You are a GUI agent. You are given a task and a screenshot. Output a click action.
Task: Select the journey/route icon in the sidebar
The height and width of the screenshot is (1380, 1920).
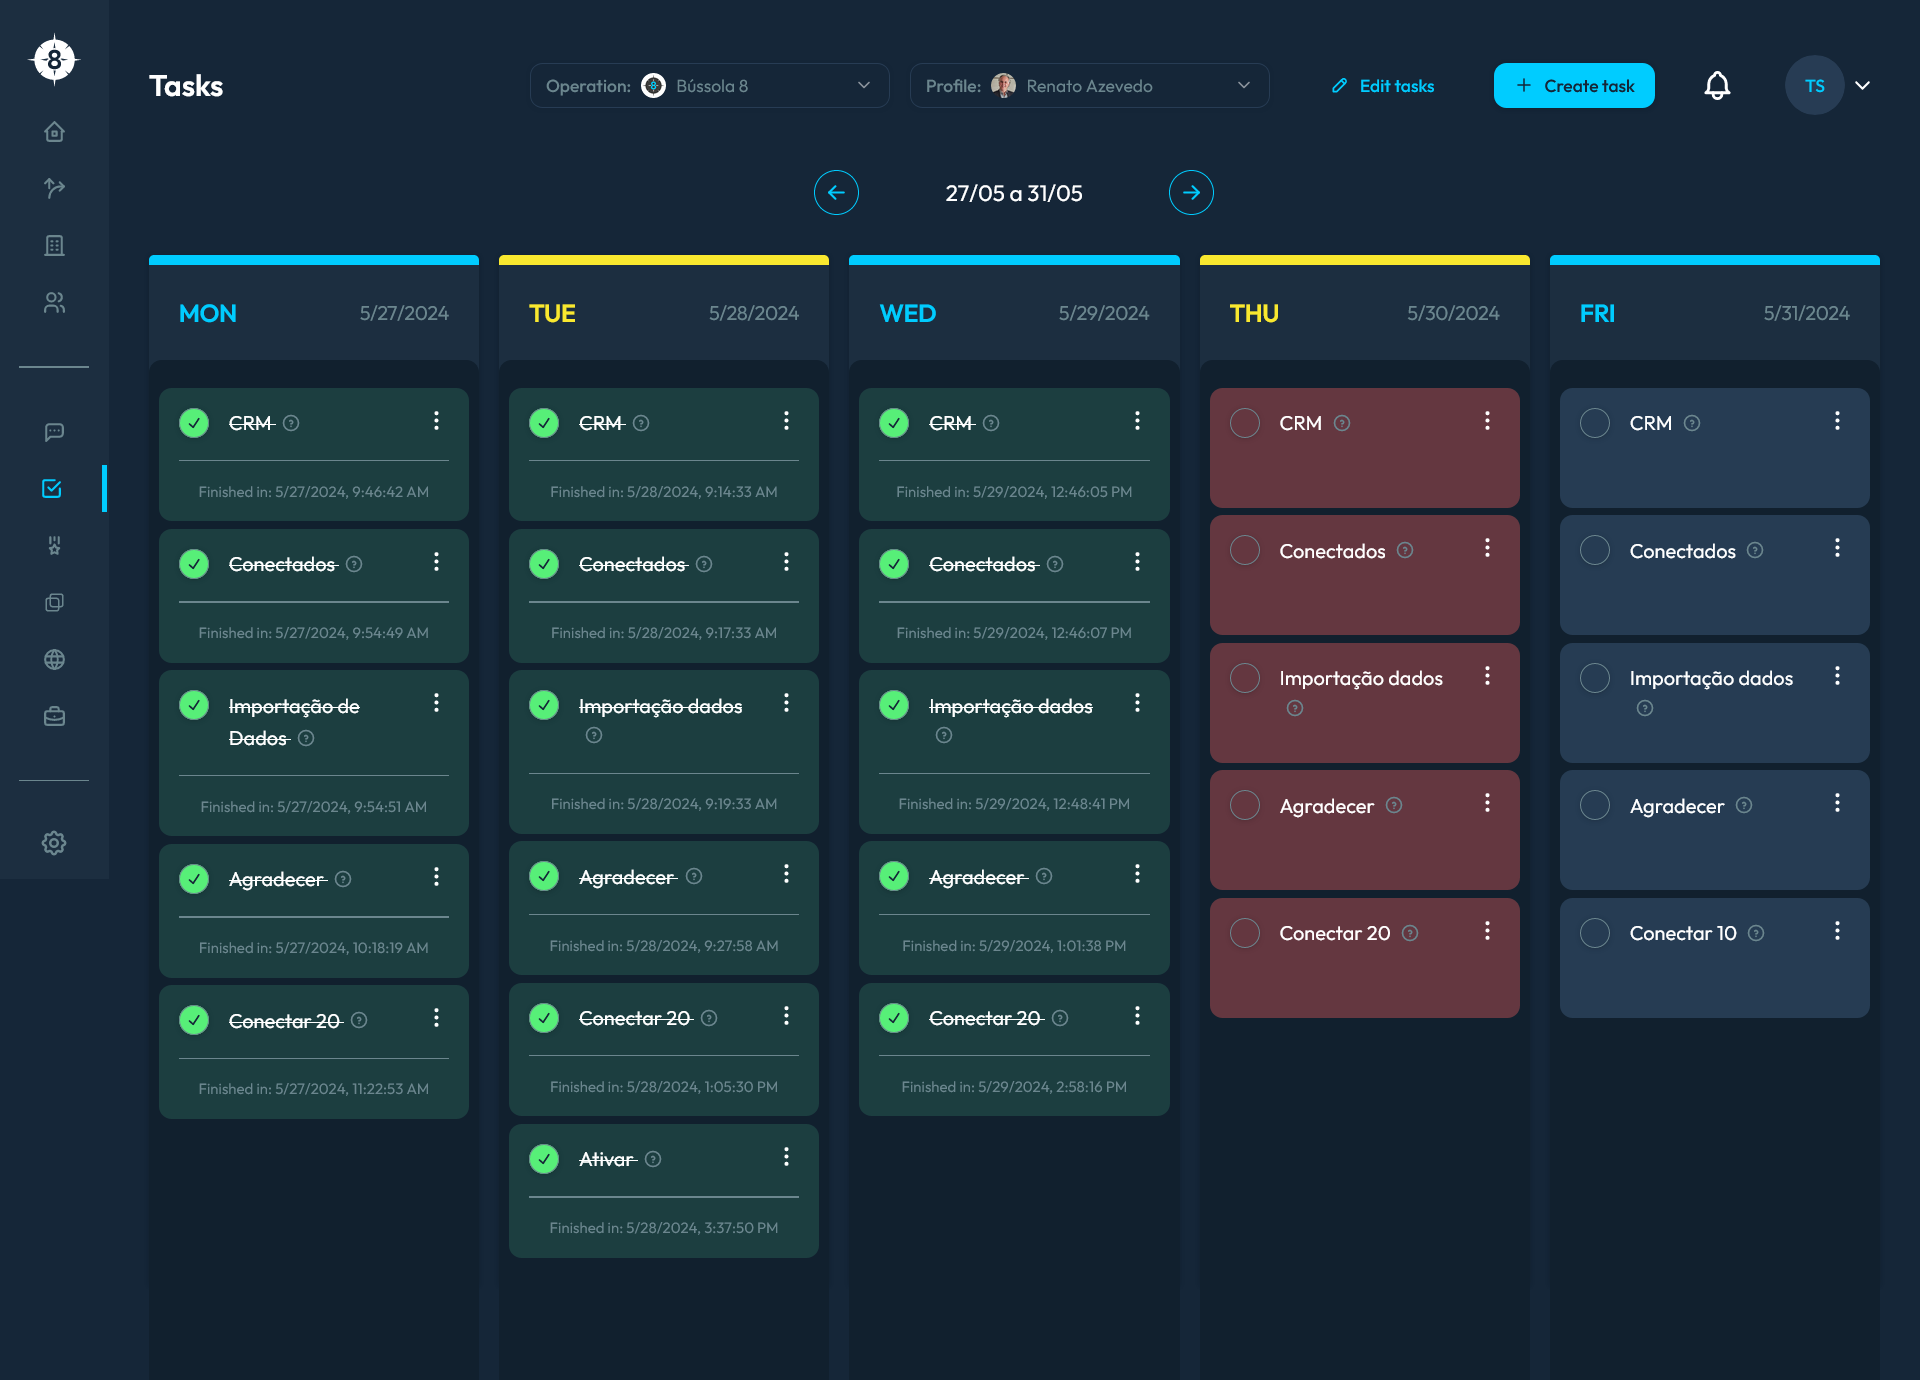(x=54, y=188)
